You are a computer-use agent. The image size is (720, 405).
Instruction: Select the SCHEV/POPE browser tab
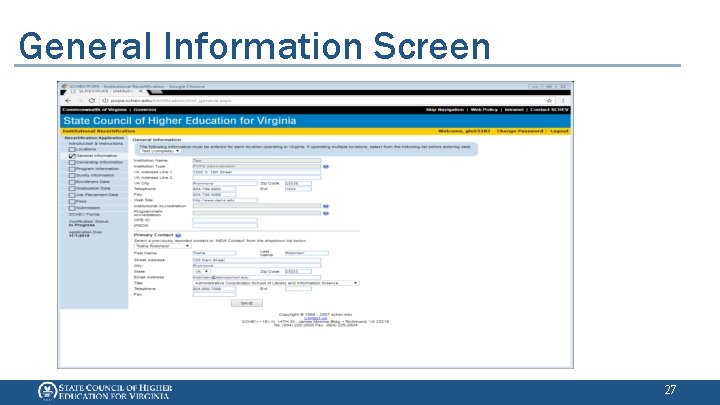point(107,91)
